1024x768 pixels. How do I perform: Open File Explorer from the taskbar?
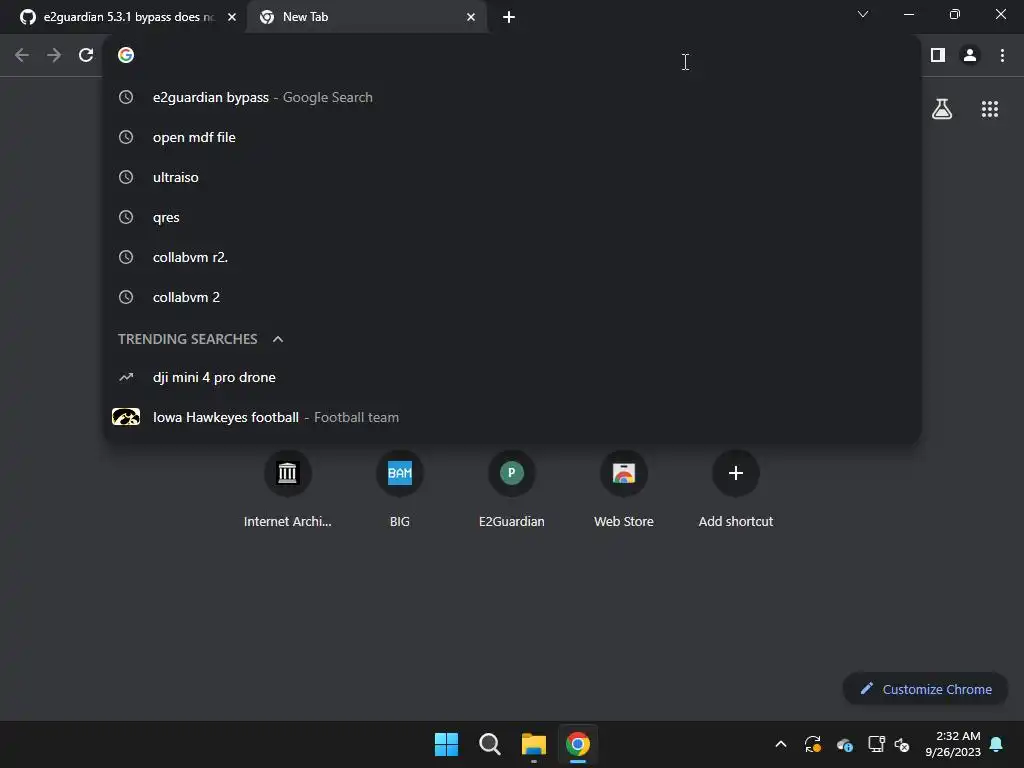pos(534,744)
